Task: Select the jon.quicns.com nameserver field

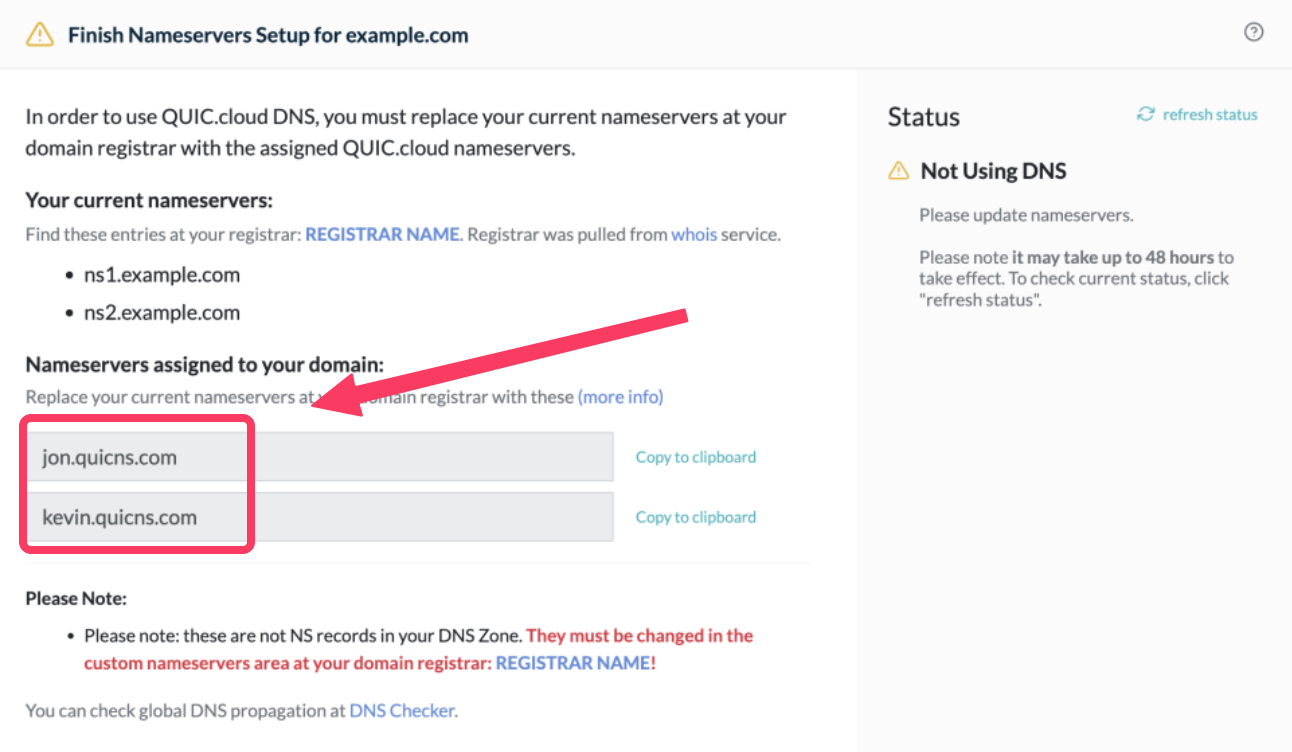Action: click(320, 457)
